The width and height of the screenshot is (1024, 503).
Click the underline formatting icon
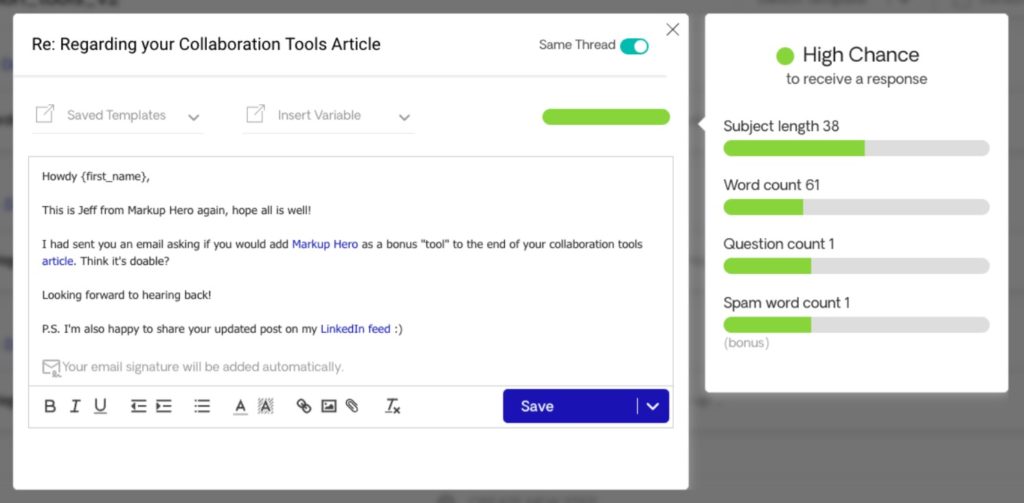point(100,406)
